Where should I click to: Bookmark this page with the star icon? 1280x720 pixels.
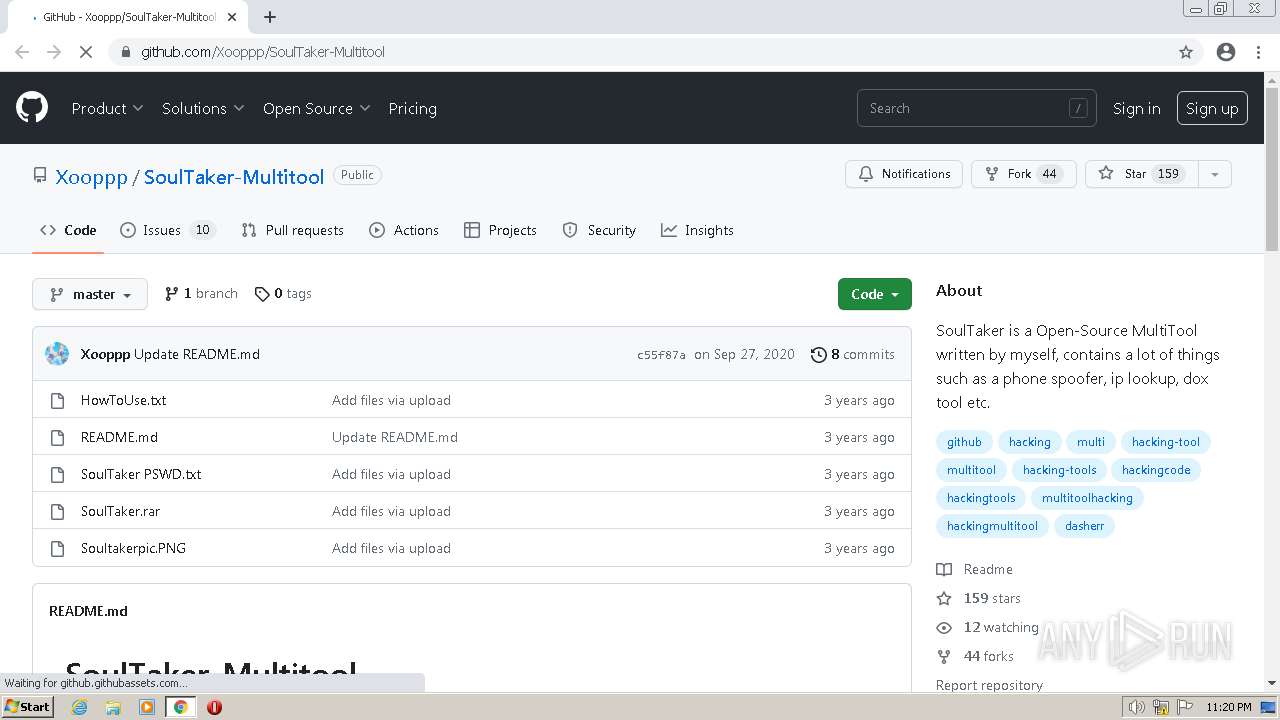click(x=1186, y=52)
